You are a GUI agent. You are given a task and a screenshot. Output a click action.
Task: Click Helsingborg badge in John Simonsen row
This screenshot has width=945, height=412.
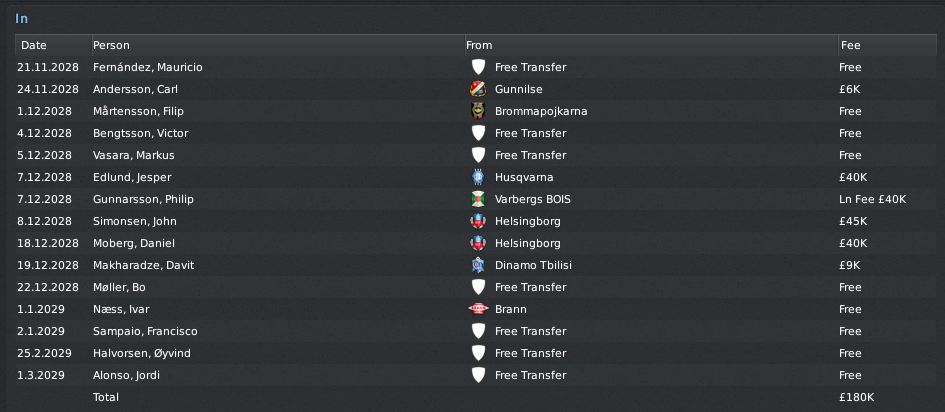478,221
